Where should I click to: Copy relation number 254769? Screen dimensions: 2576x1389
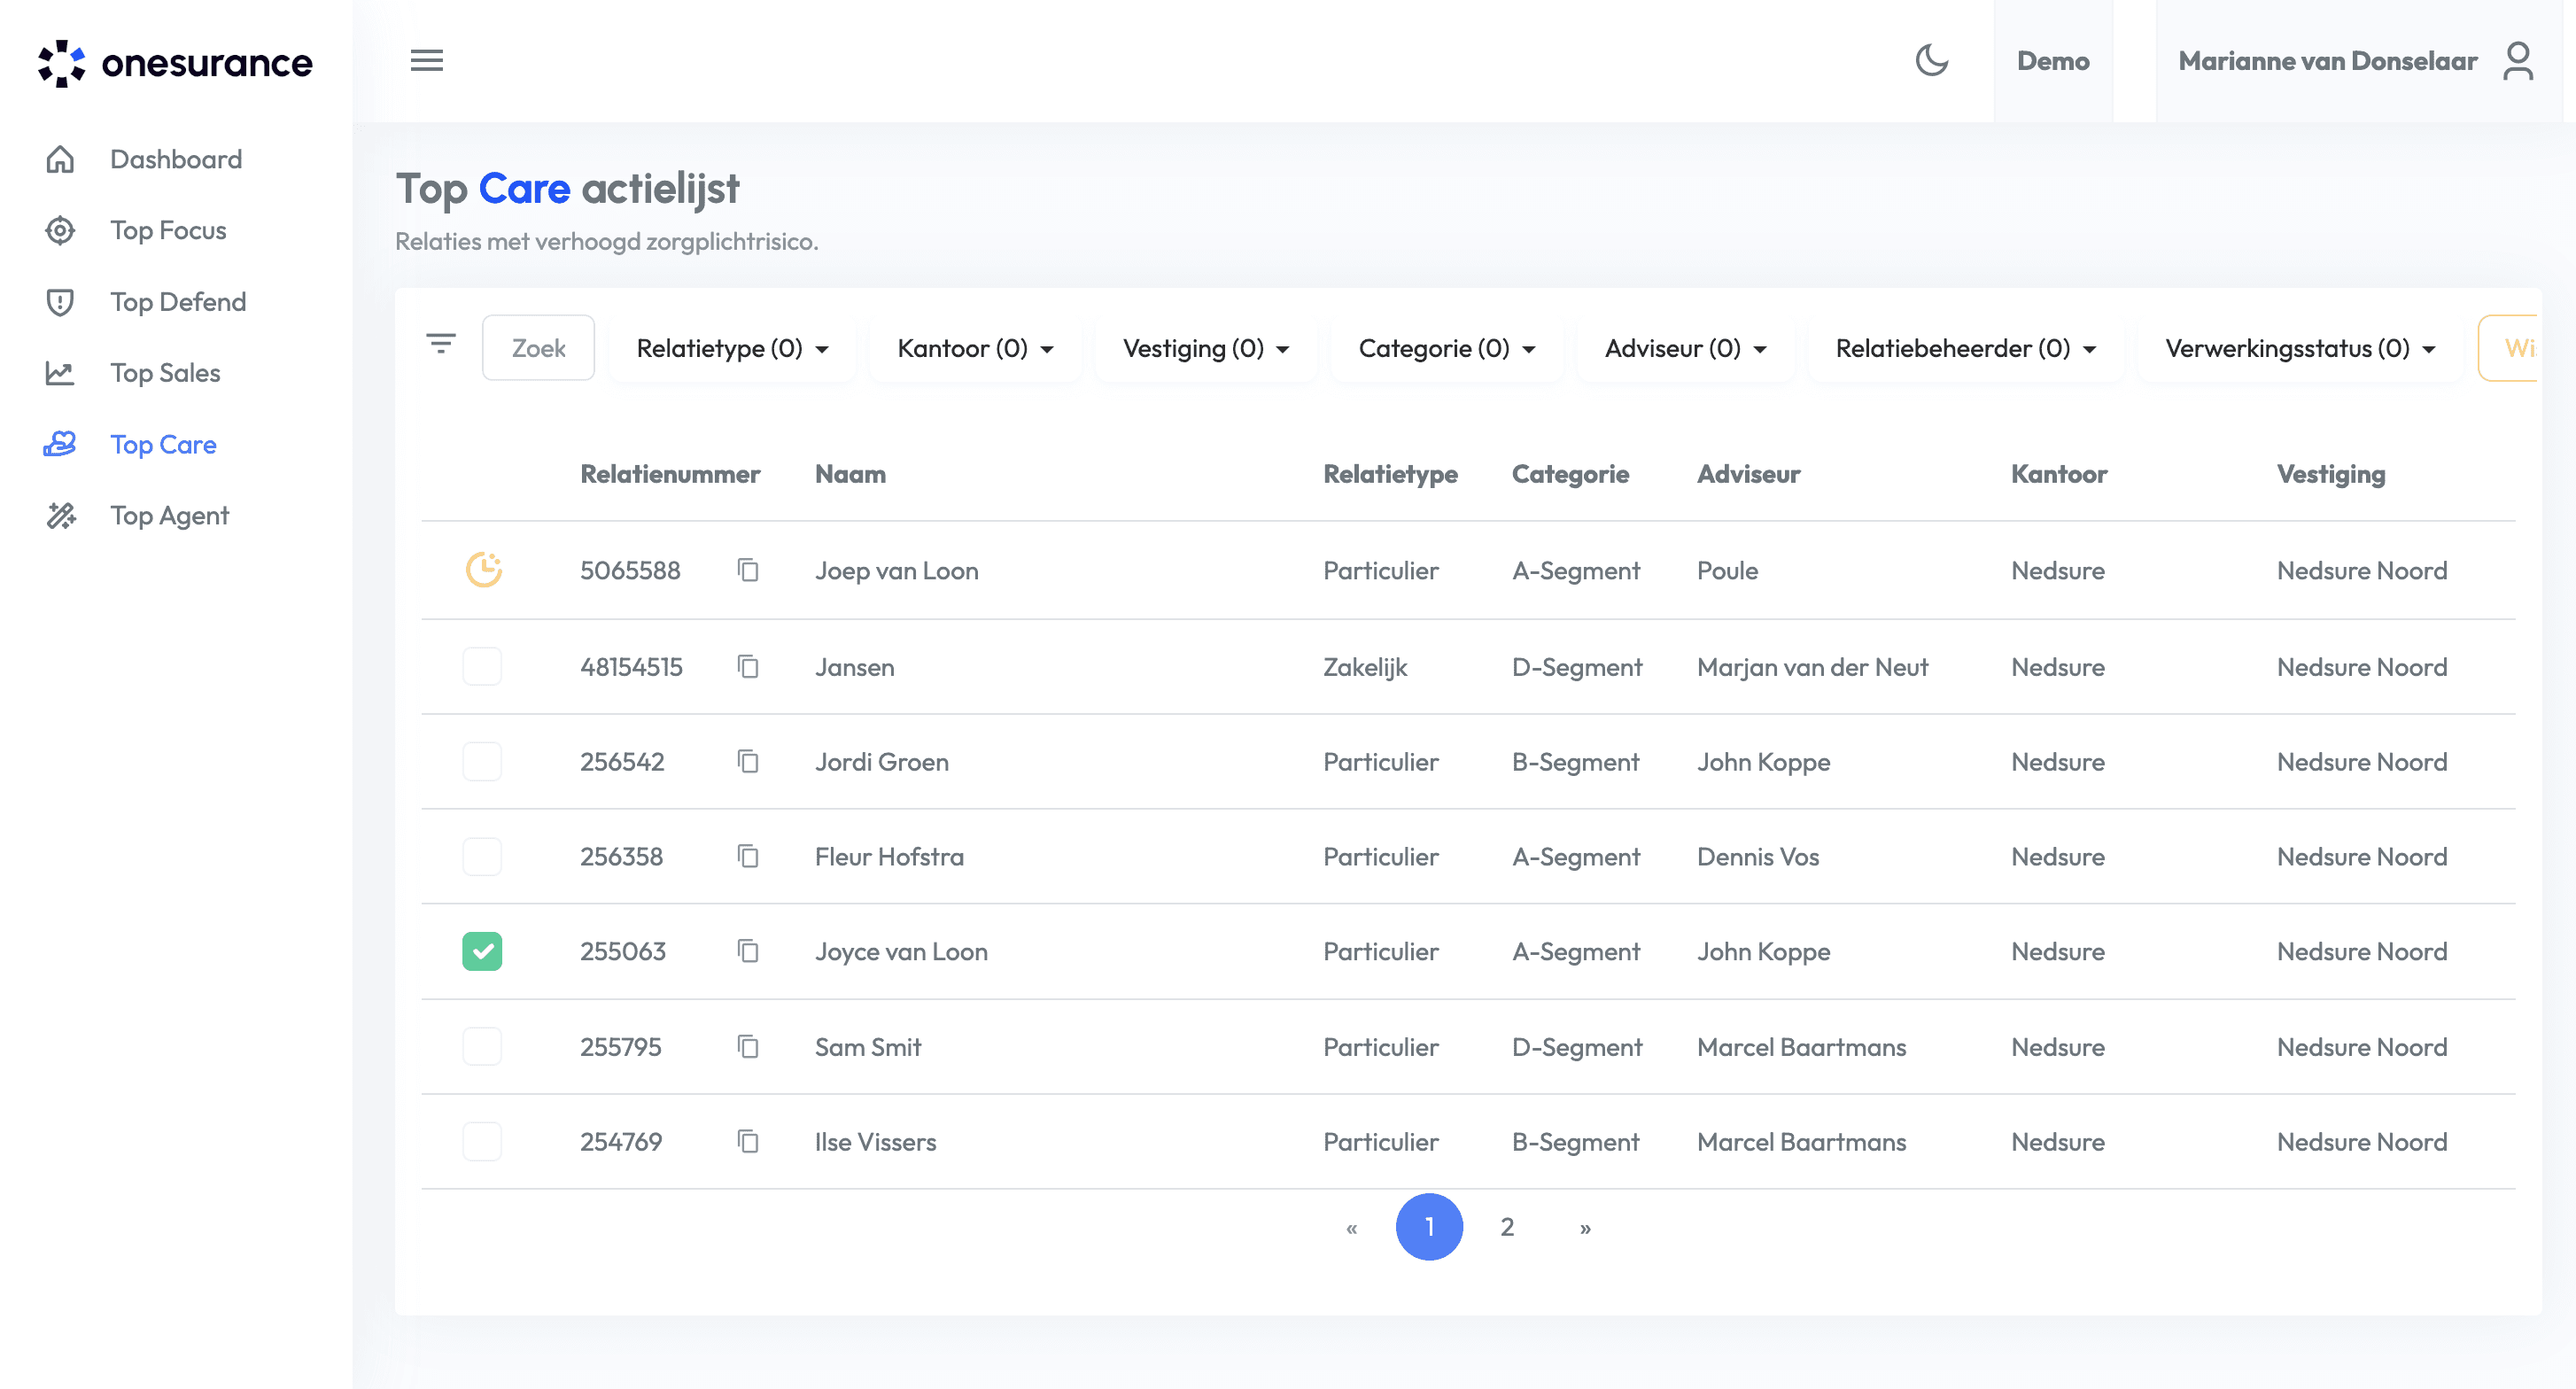748,1141
